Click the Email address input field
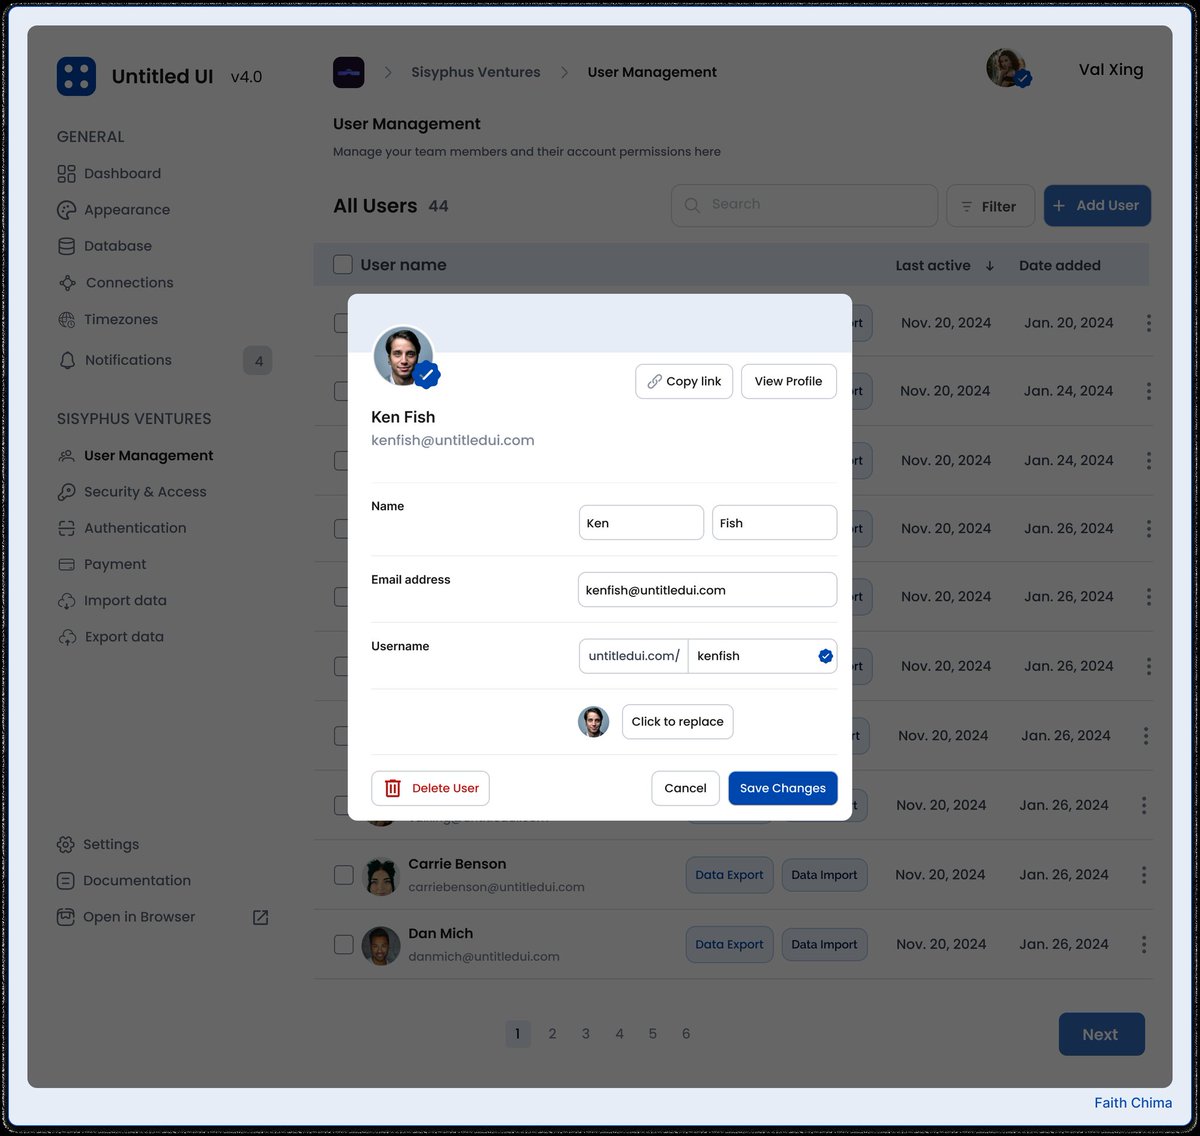Screen dimensions: 1200x1136 [708, 590]
